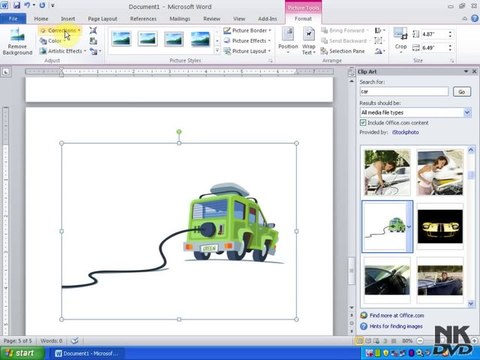Click the Undo icon
The image size is (480, 360).
(28, 5)
